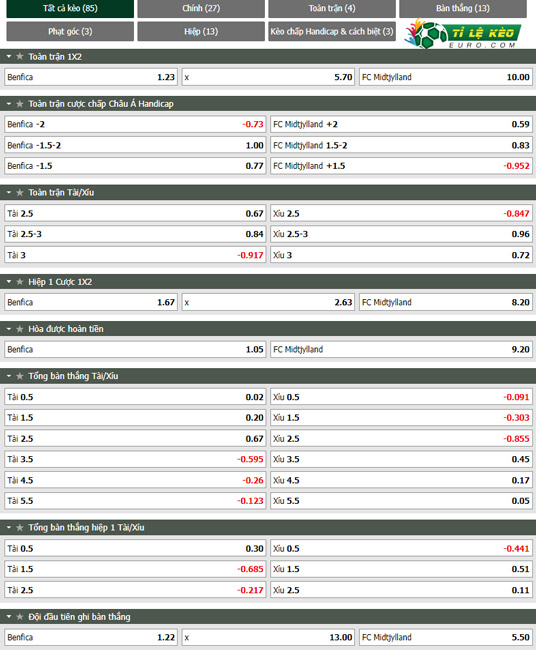Choose Xỉu 3.5 at 0.45
536x655 pixels.
tap(401, 459)
